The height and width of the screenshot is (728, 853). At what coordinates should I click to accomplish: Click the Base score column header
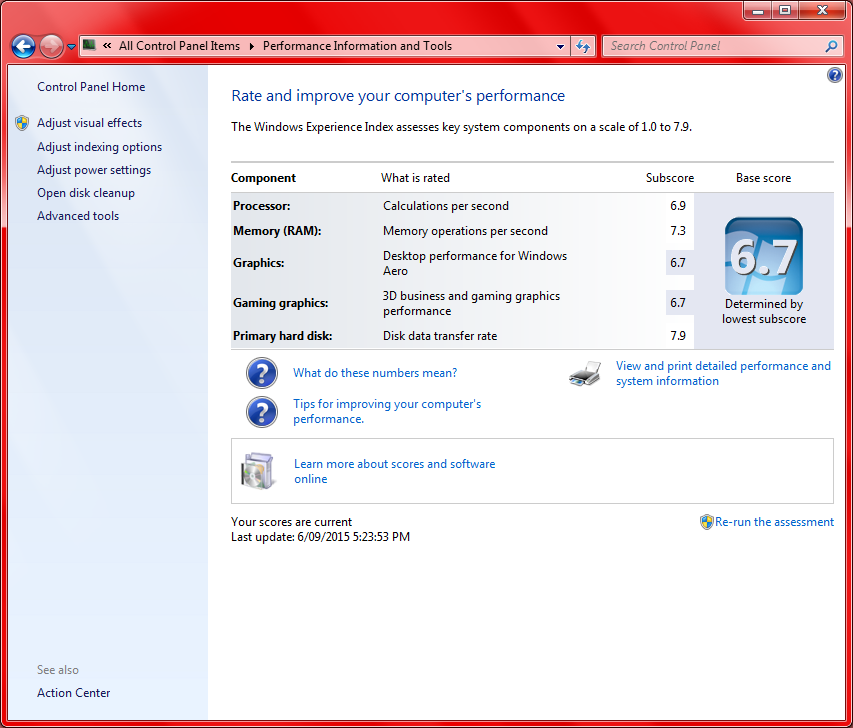pos(763,178)
